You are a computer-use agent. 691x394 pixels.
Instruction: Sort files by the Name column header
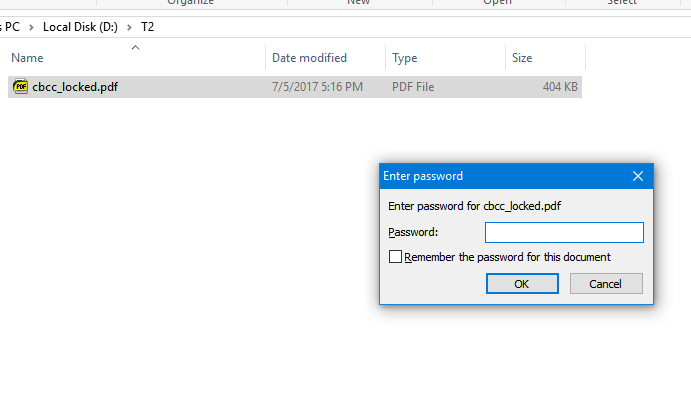(x=27, y=58)
